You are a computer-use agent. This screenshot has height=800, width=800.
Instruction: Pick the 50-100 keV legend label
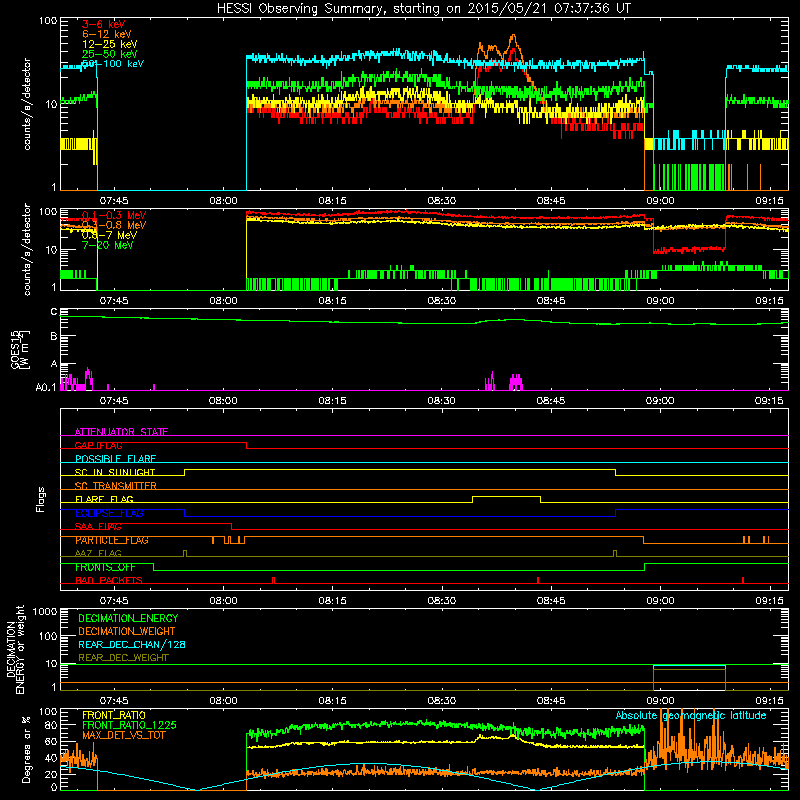pos(113,64)
